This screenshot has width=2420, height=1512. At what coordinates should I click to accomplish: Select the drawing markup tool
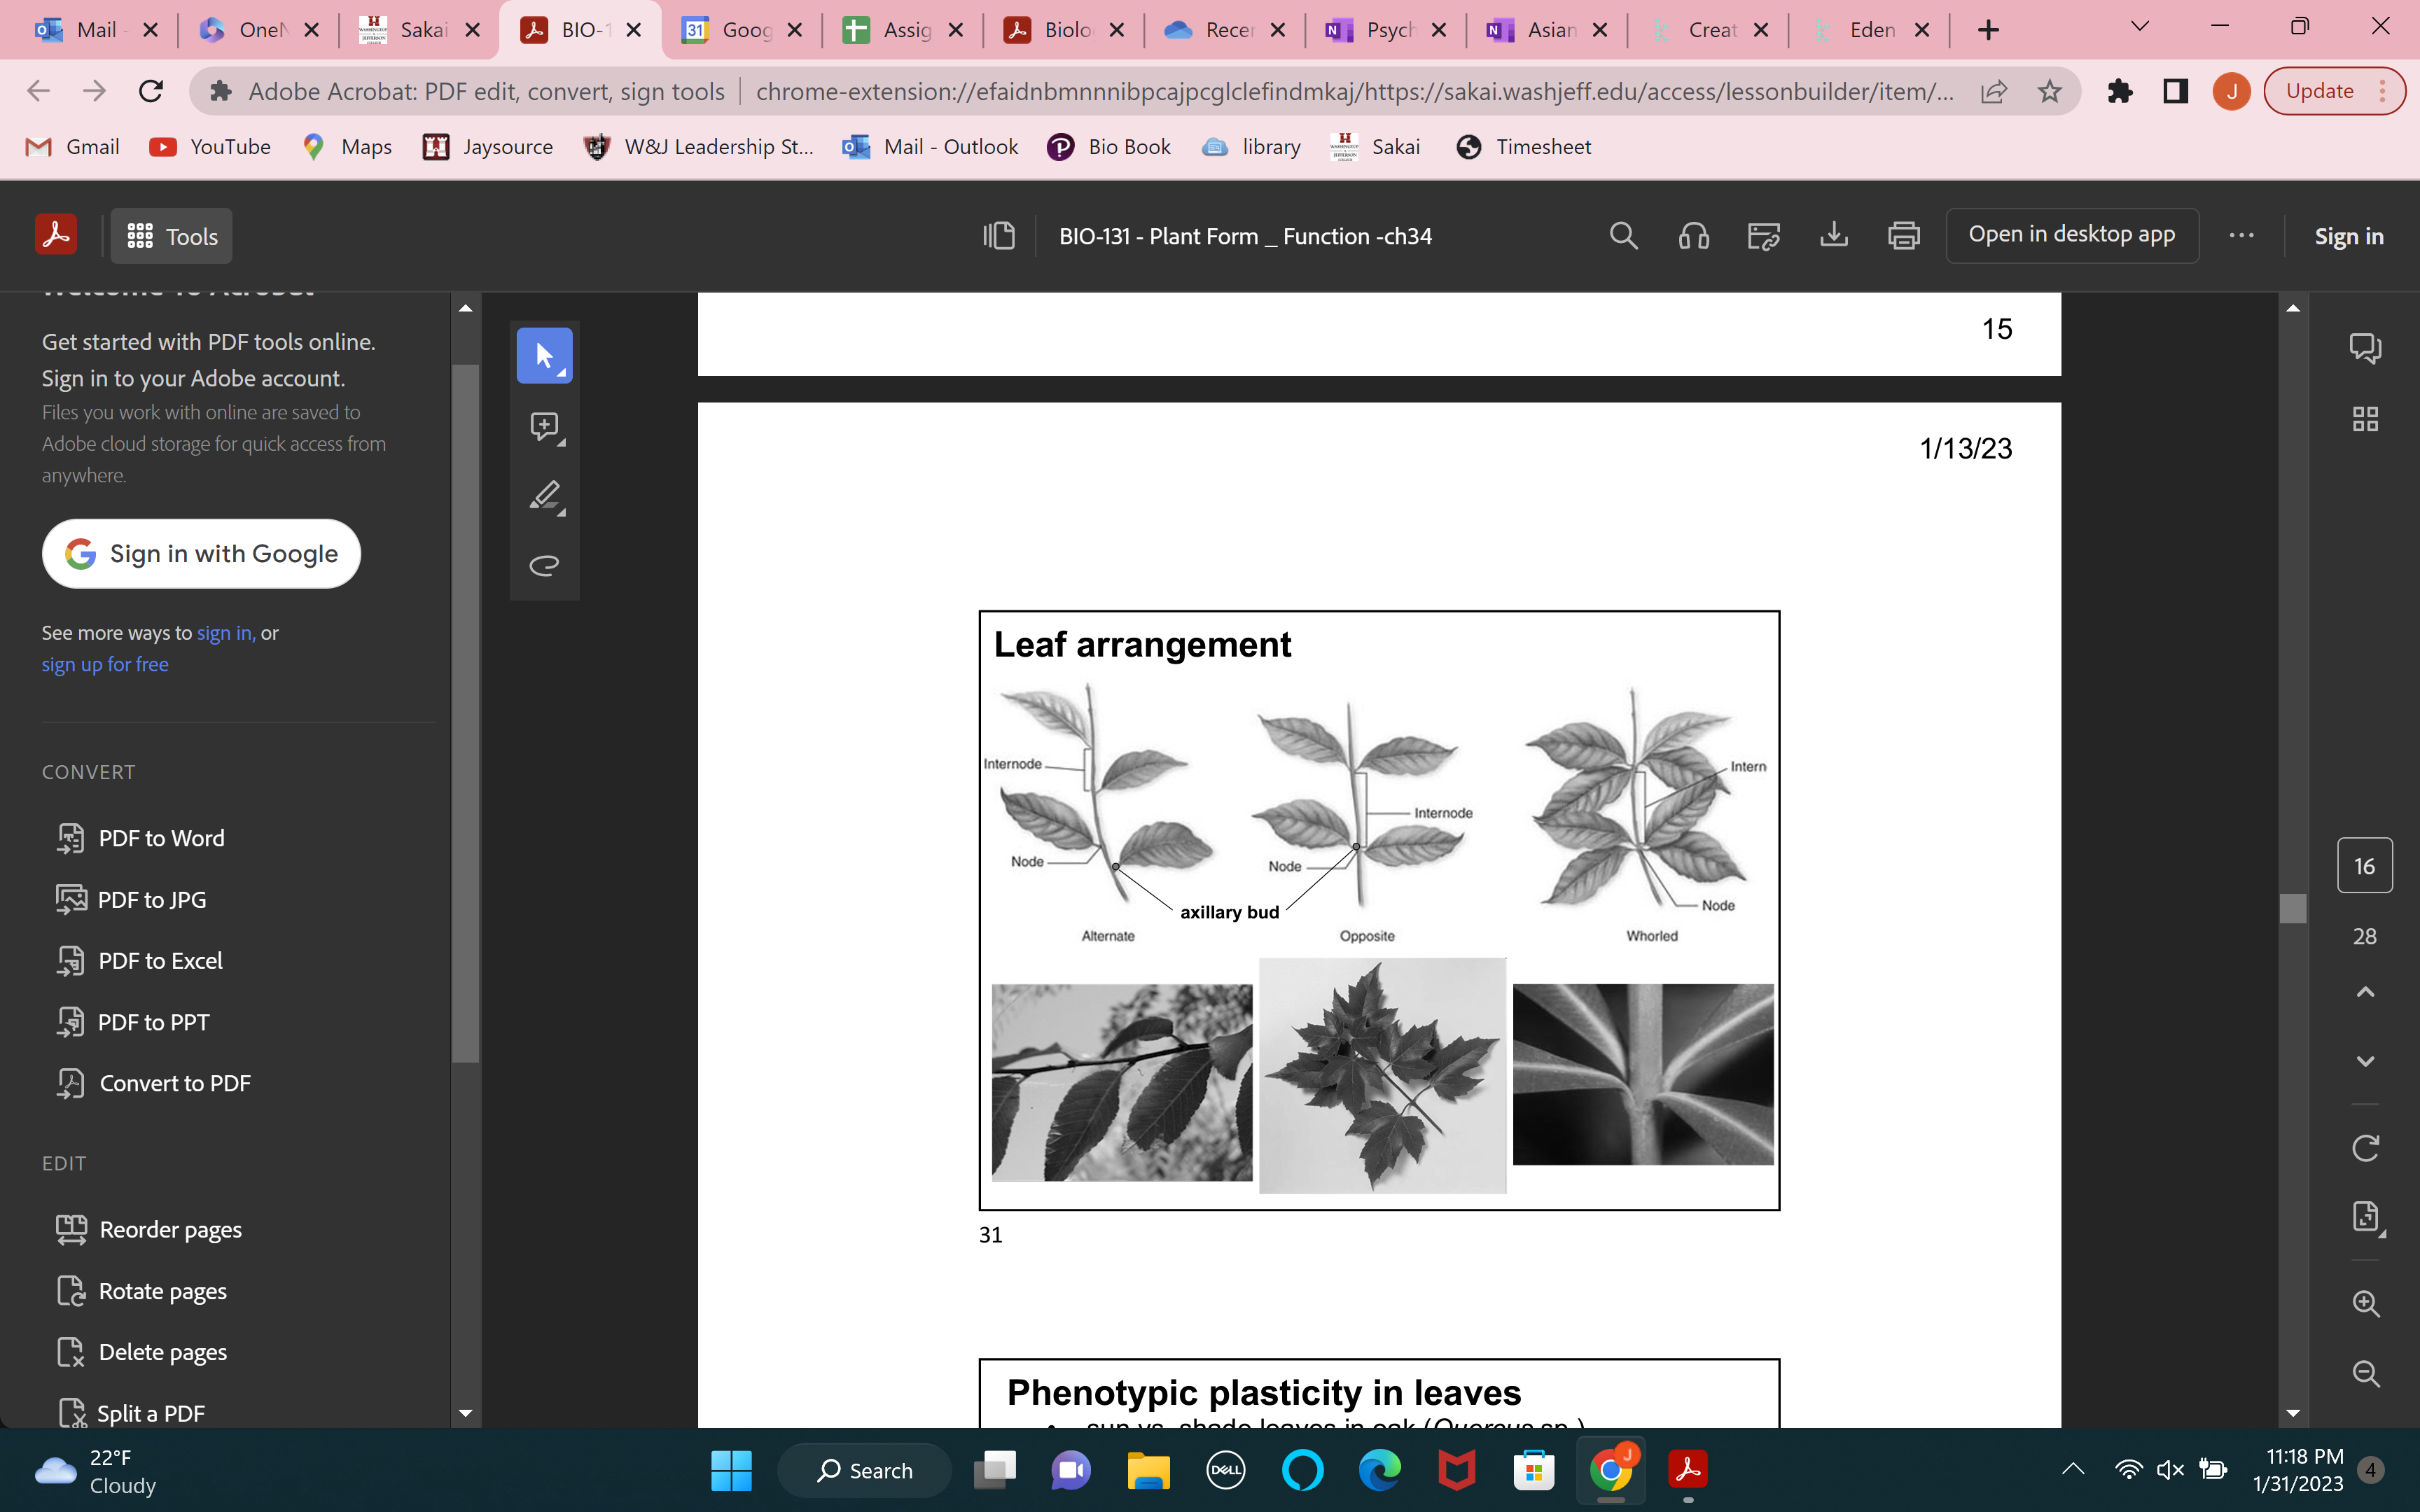[545, 497]
